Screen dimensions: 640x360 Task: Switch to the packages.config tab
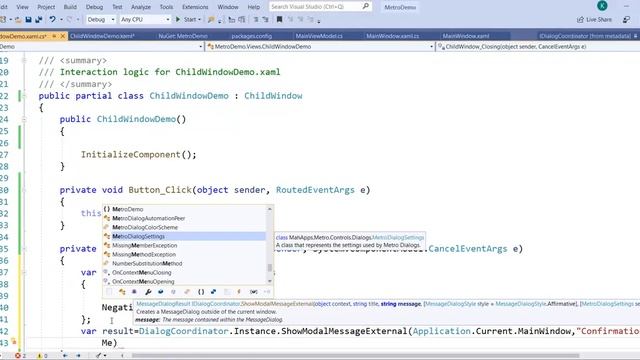click(x=251, y=36)
